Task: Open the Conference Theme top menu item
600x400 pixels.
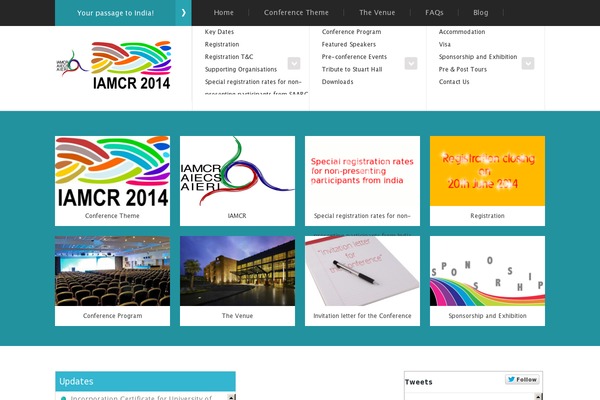Action: click(x=296, y=13)
